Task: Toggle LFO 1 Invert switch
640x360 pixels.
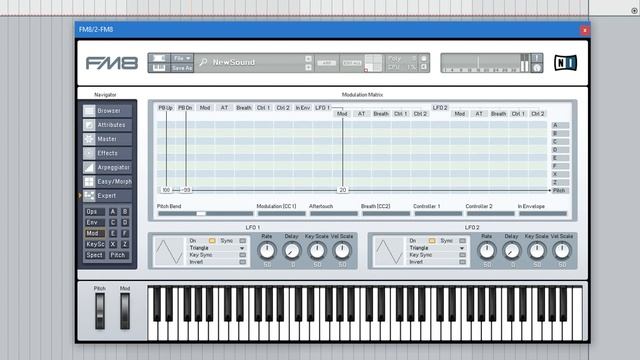Action: click(242, 262)
